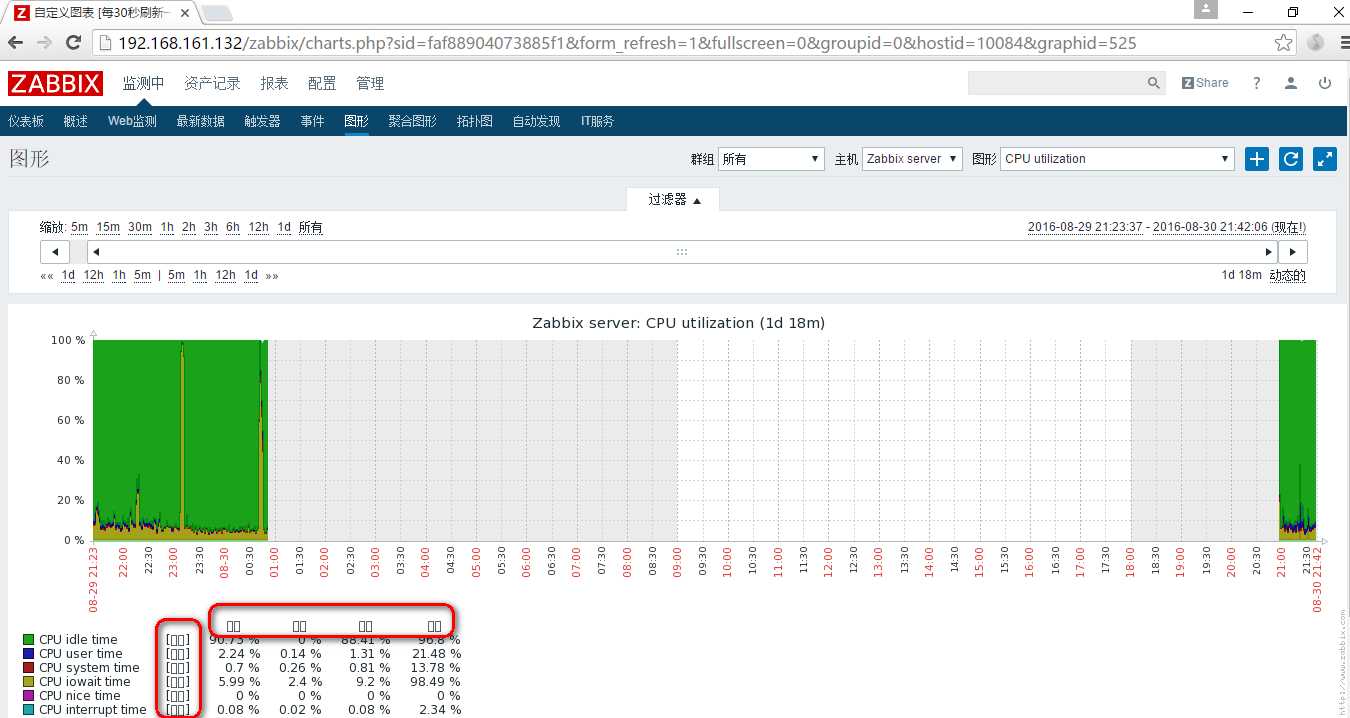Go to 仪表板 submenu
The image size is (1350, 718).
26,121
